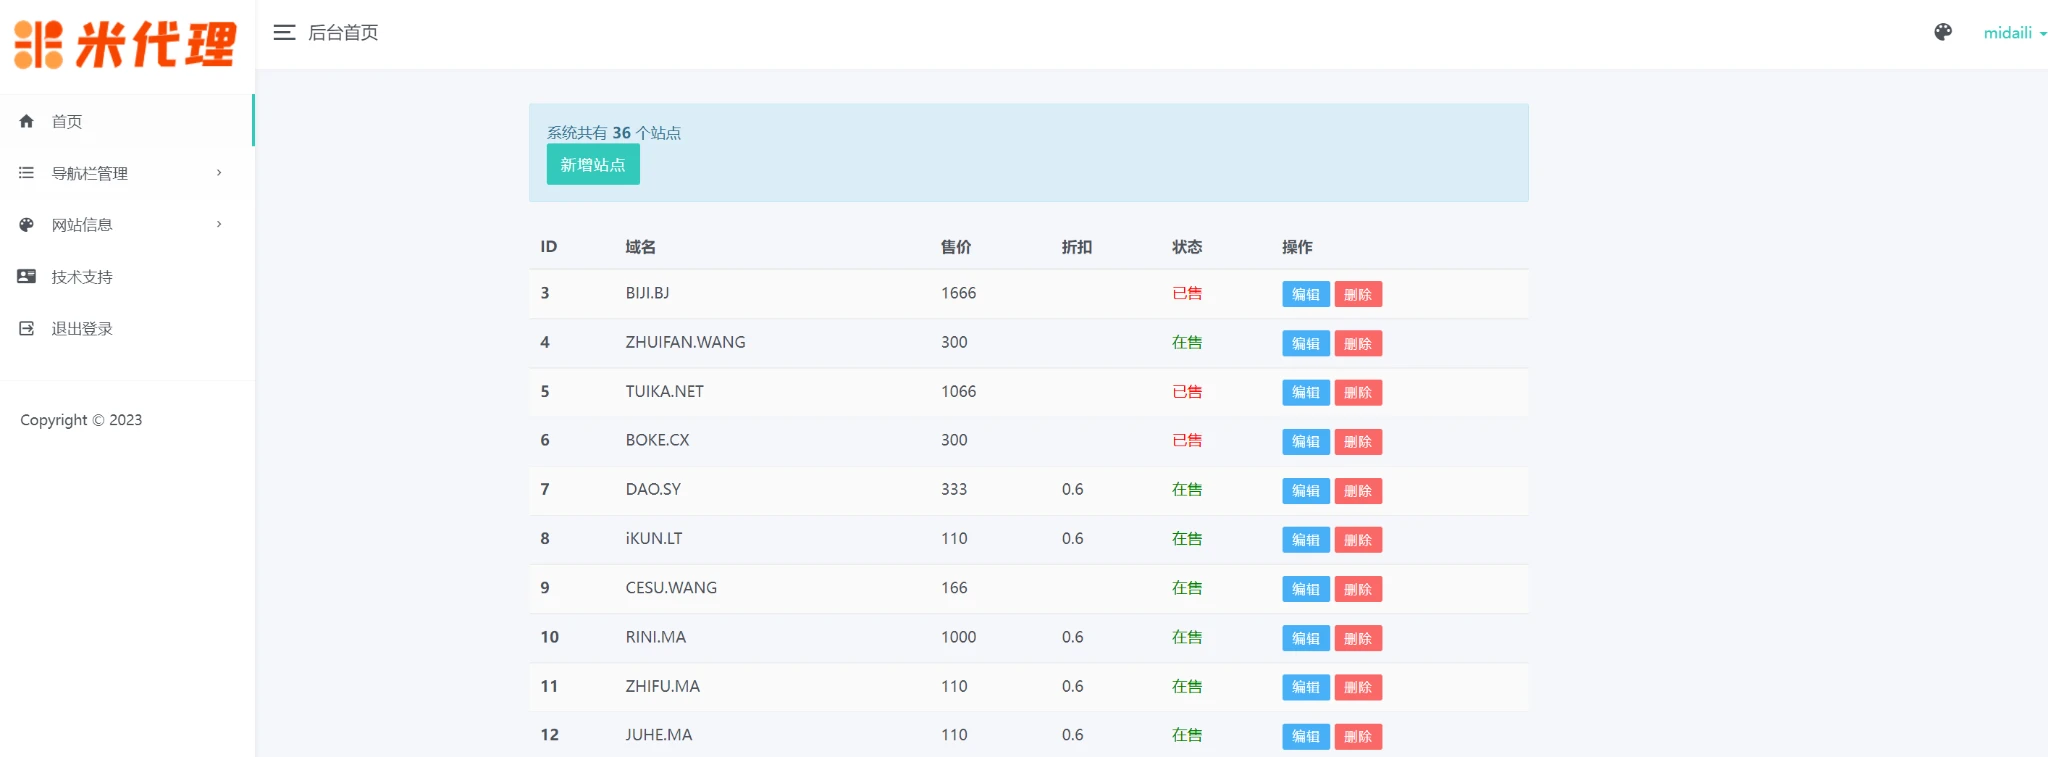Click the 新增站点 button

(x=593, y=165)
